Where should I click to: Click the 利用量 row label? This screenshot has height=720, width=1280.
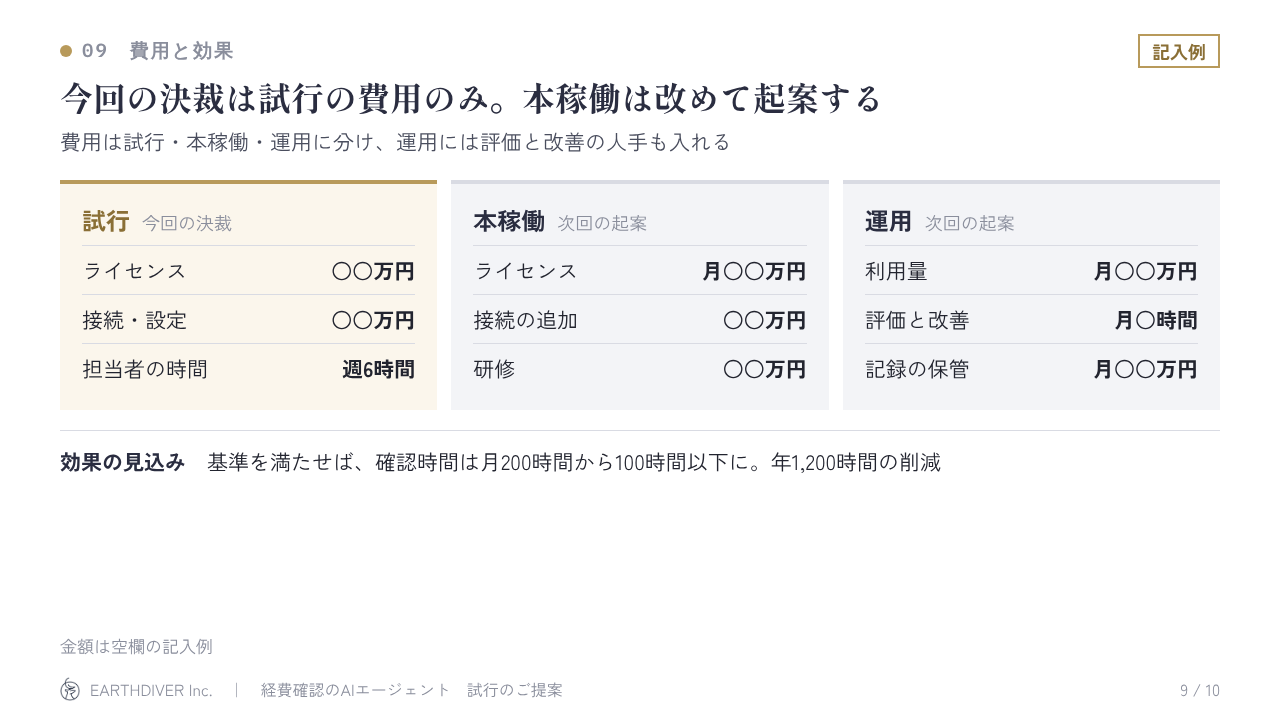pos(896,271)
